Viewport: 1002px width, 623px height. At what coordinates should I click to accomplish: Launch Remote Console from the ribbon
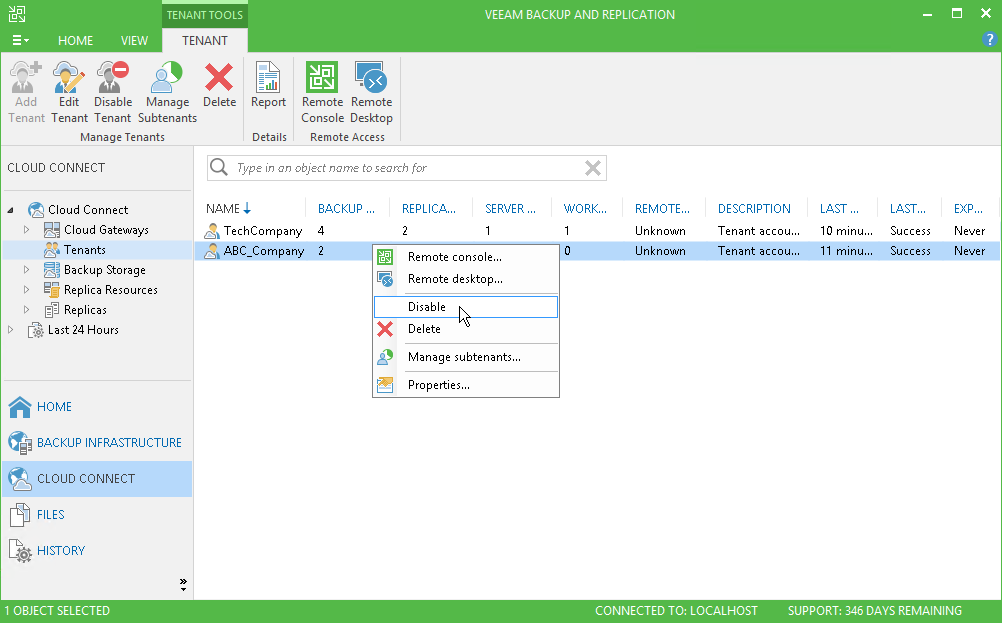tap(322, 92)
